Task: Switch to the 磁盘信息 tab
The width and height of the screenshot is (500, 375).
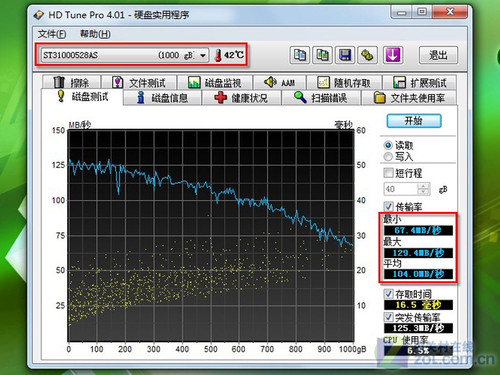Action: (162, 98)
